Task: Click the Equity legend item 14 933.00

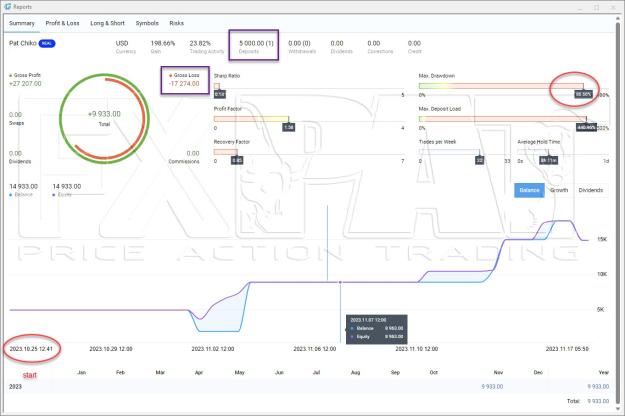Action: (67, 190)
